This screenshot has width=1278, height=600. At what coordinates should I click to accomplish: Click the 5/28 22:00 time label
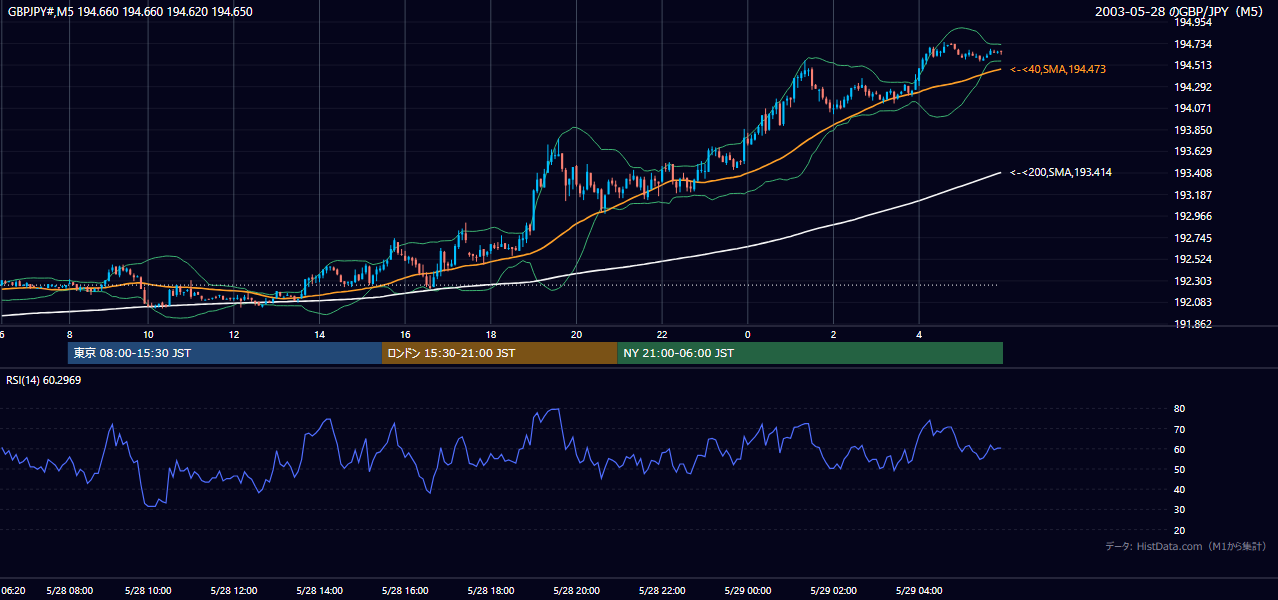(662, 590)
